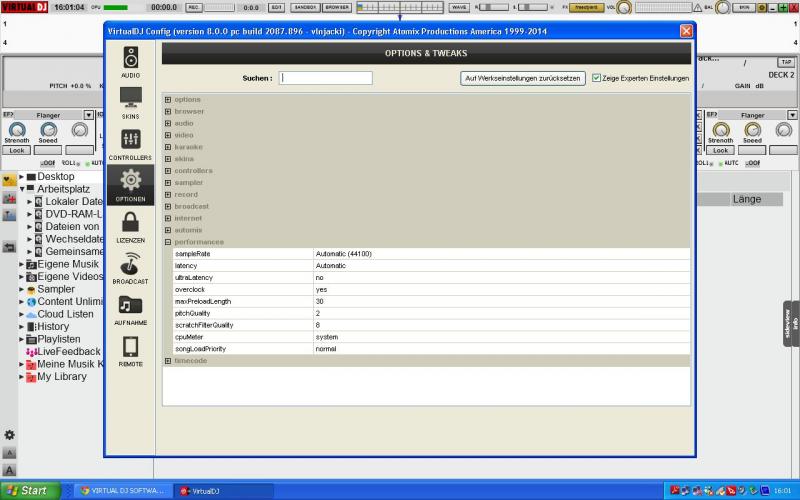This screenshot has height=500, width=800.
Task: Open the BROADCAST settings page
Action: [x=131, y=268]
